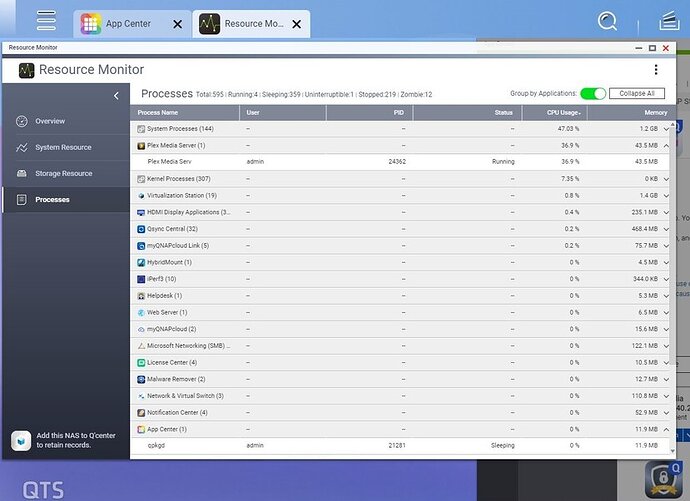Click Add this NAS to Q'center link
The width and height of the screenshot is (690, 501).
click(76, 440)
